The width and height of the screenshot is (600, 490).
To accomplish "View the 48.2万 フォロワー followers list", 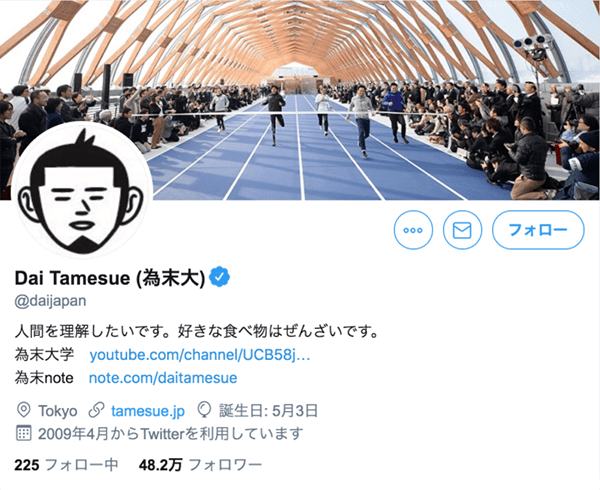I will pos(201,465).
